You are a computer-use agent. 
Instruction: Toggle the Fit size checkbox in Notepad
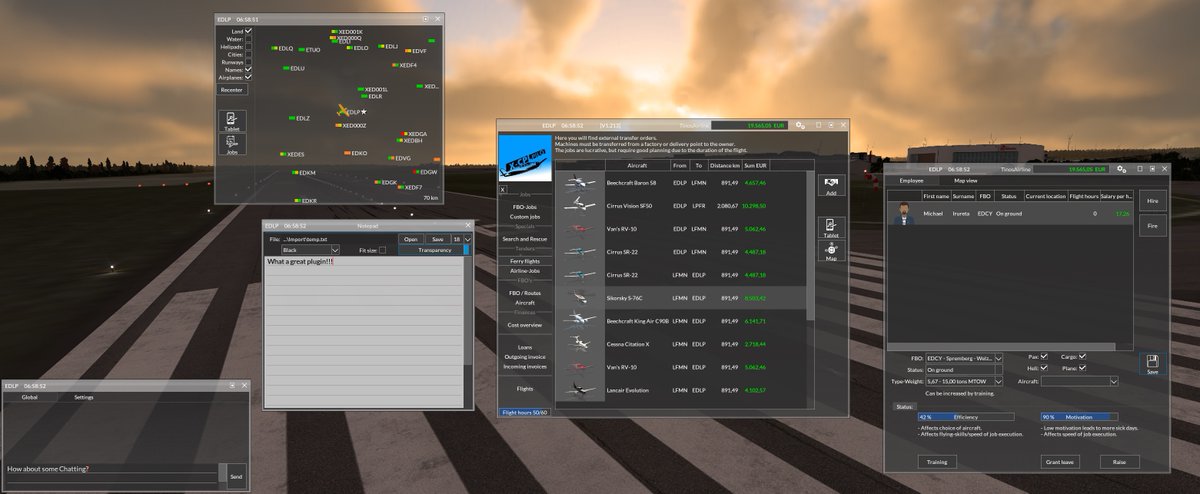[x=383, y=250]
